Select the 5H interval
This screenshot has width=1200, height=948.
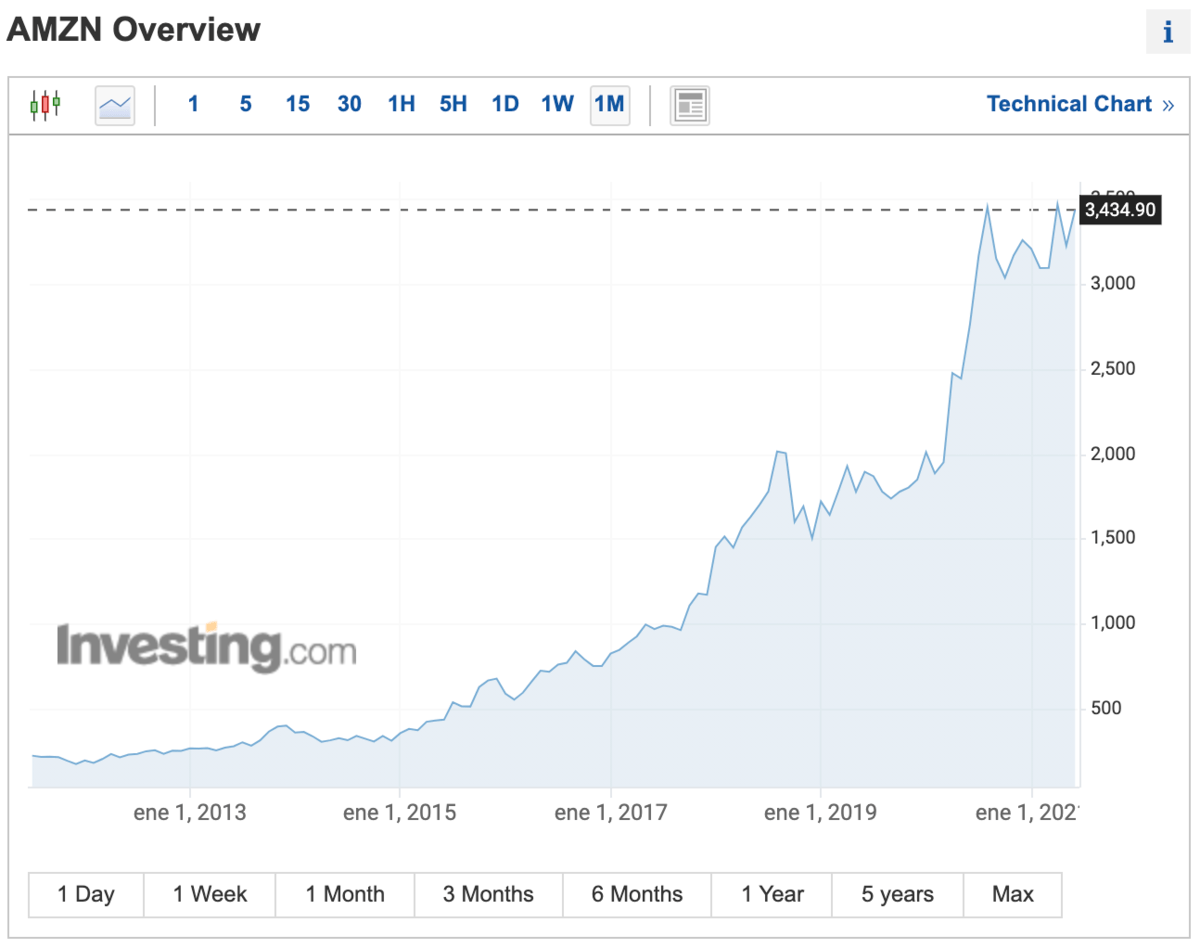click(453, 104)
